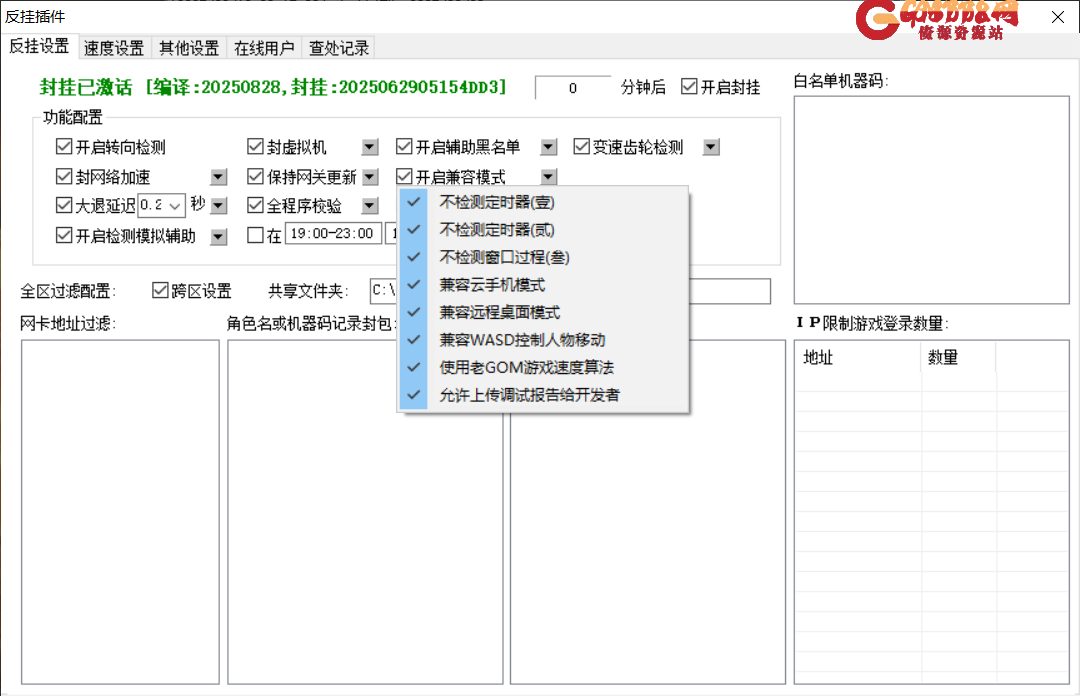The width and height of the screenshot is (1080, 696).
Task: Open the arrow button for 开启检测模拟辅助
Action: pyautogui.click(x=219, y=236)
